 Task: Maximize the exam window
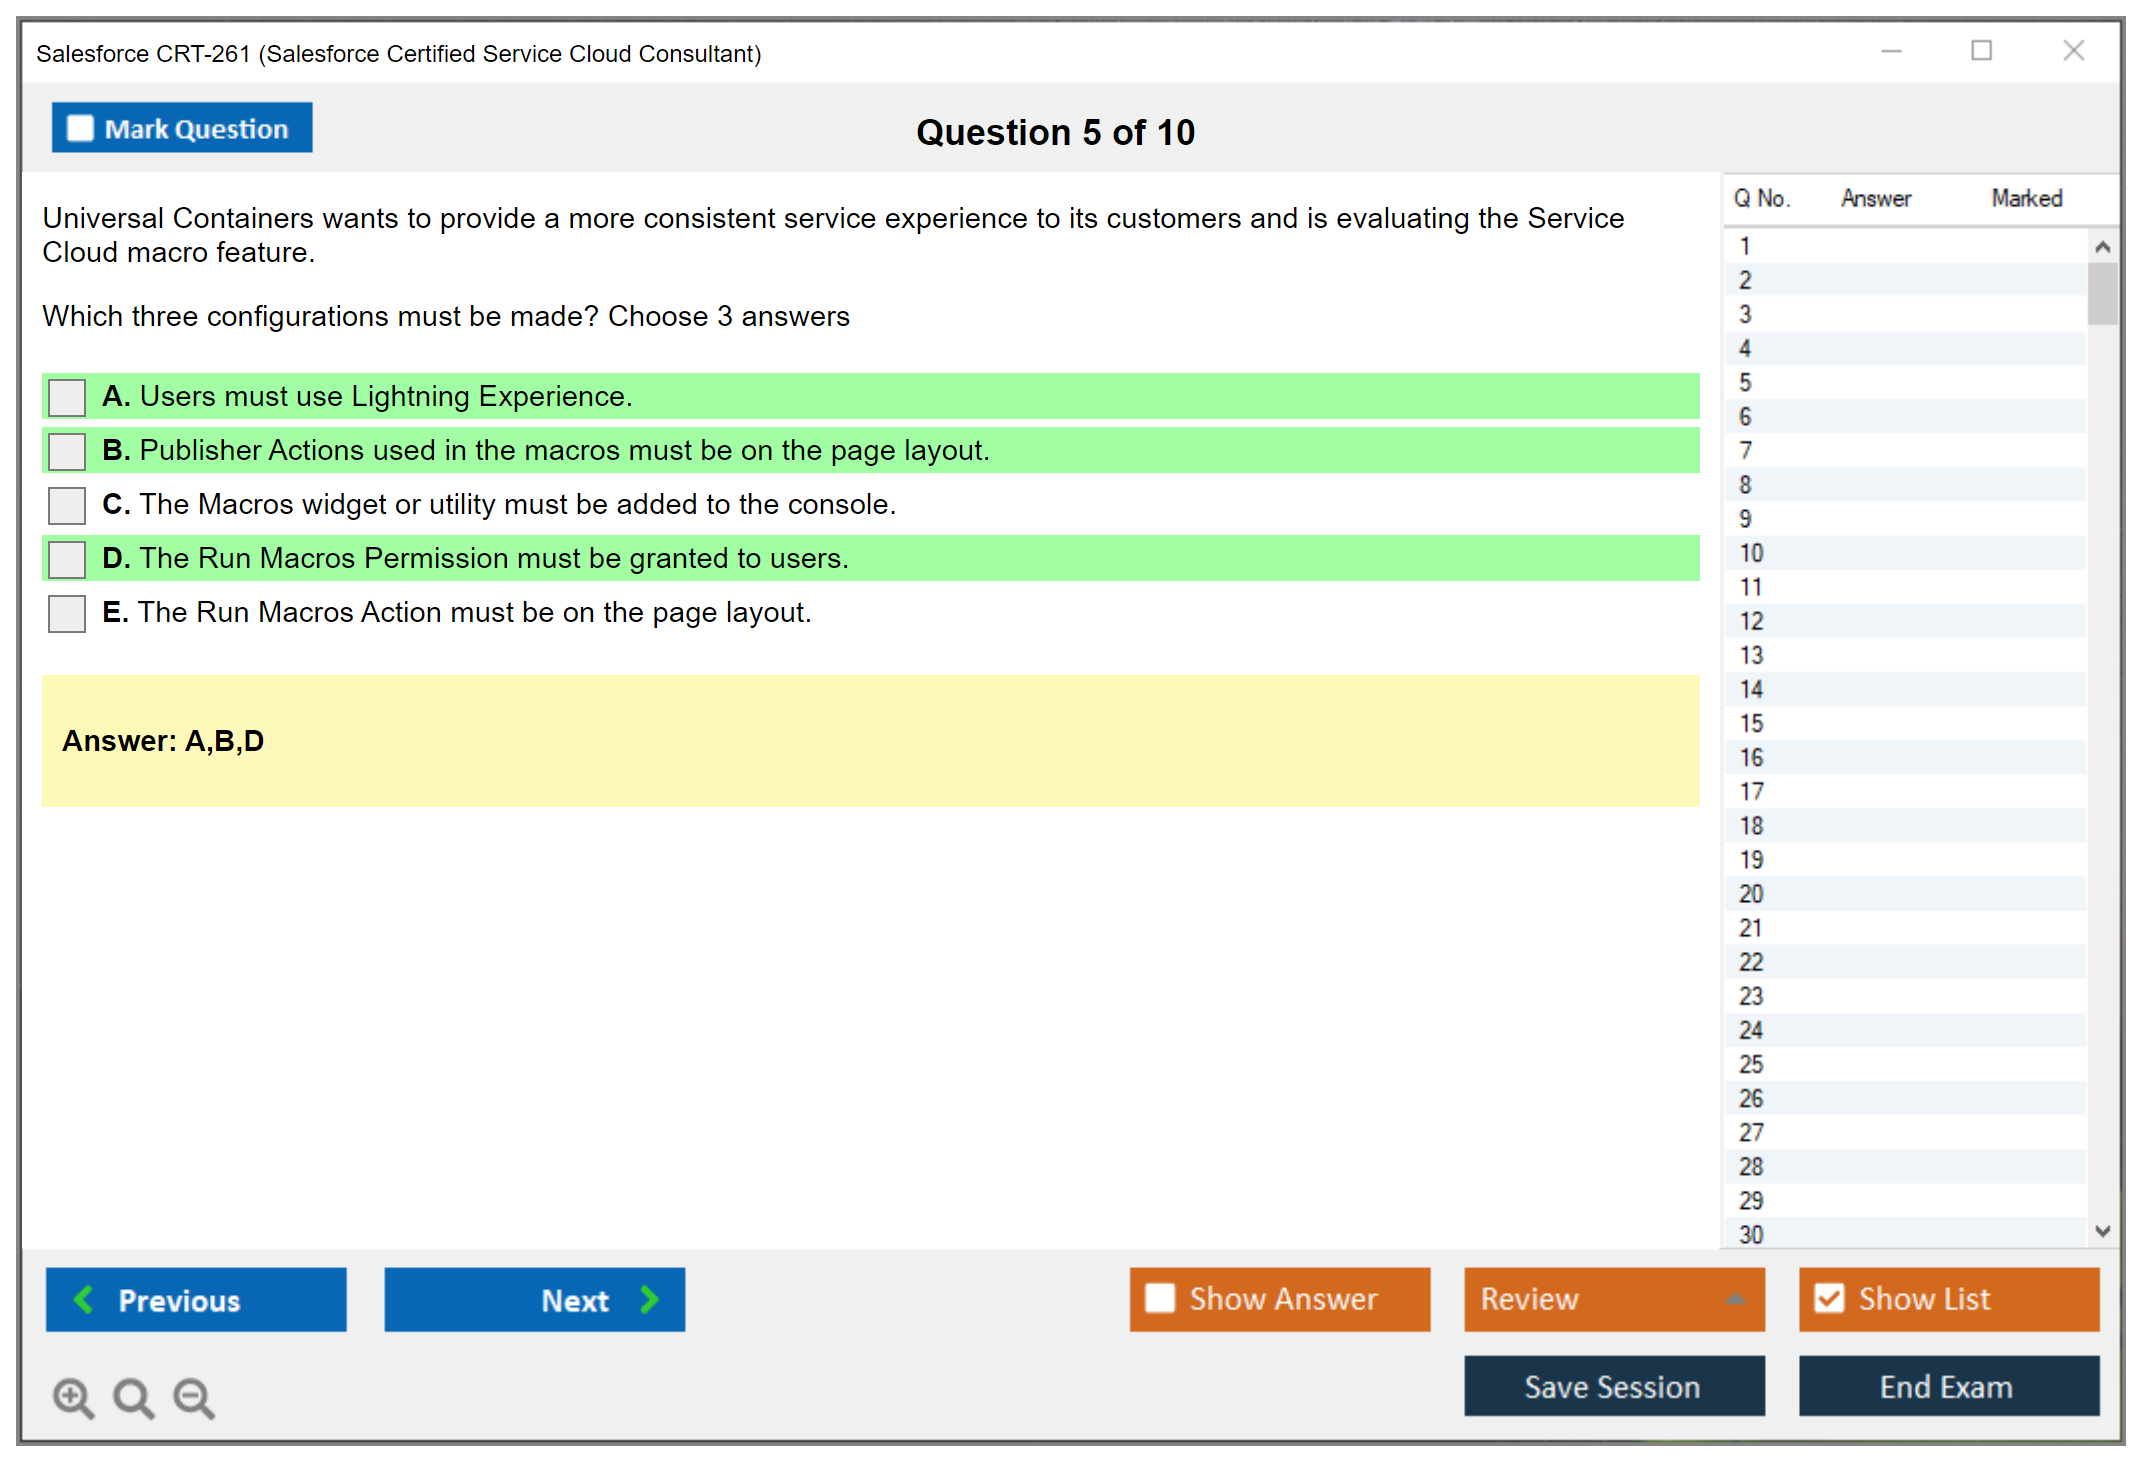(x=1981, y=51)
